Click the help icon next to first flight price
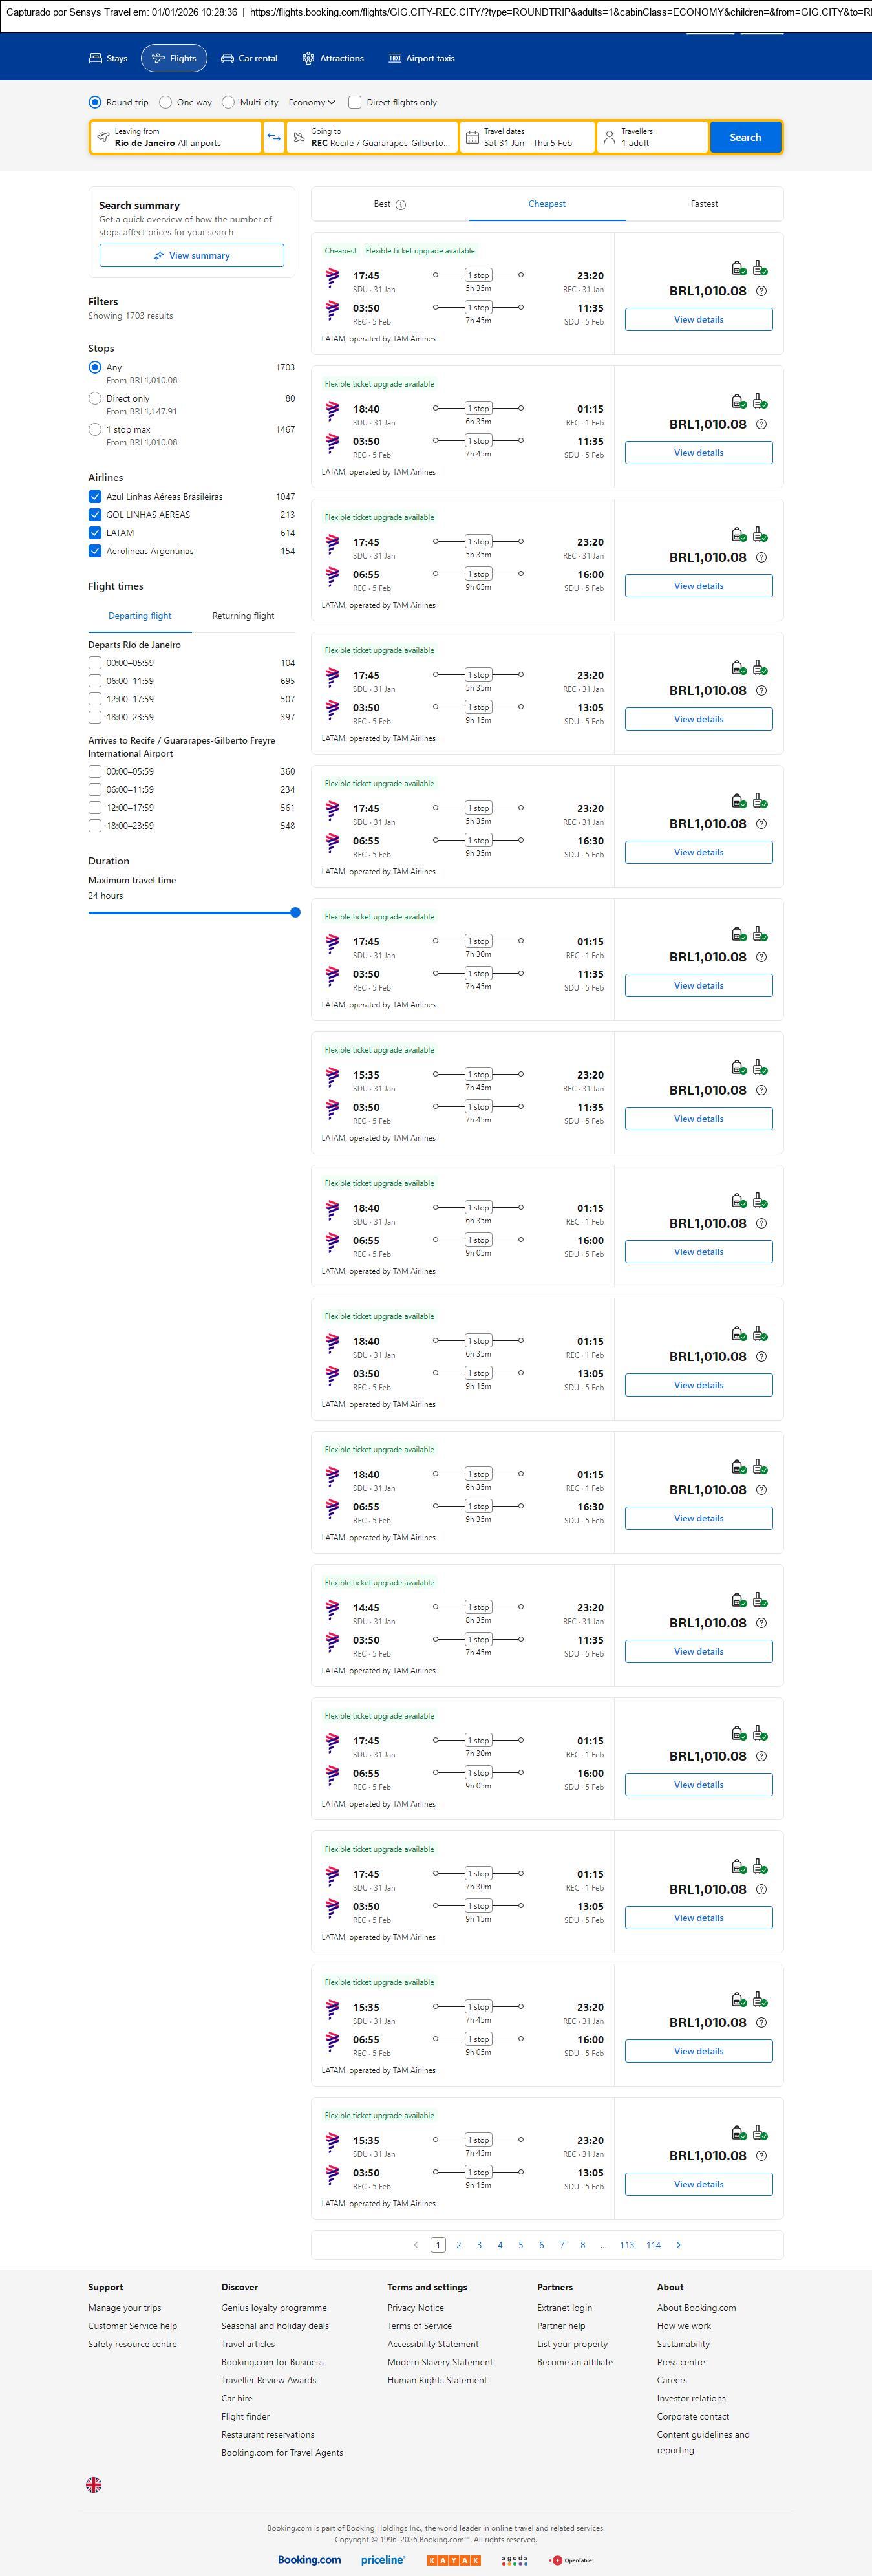The height and width of the screenshot is (2576, 872). 761,291
